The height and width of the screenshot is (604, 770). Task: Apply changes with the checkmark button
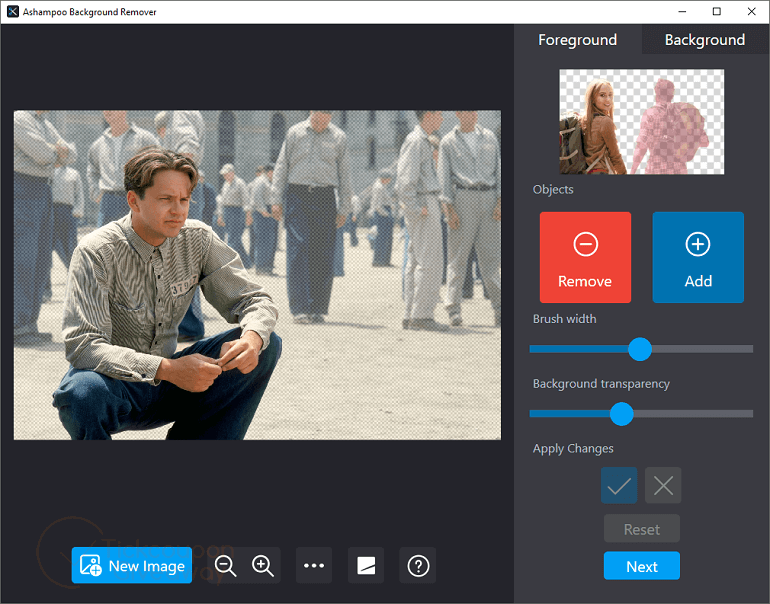619,485
